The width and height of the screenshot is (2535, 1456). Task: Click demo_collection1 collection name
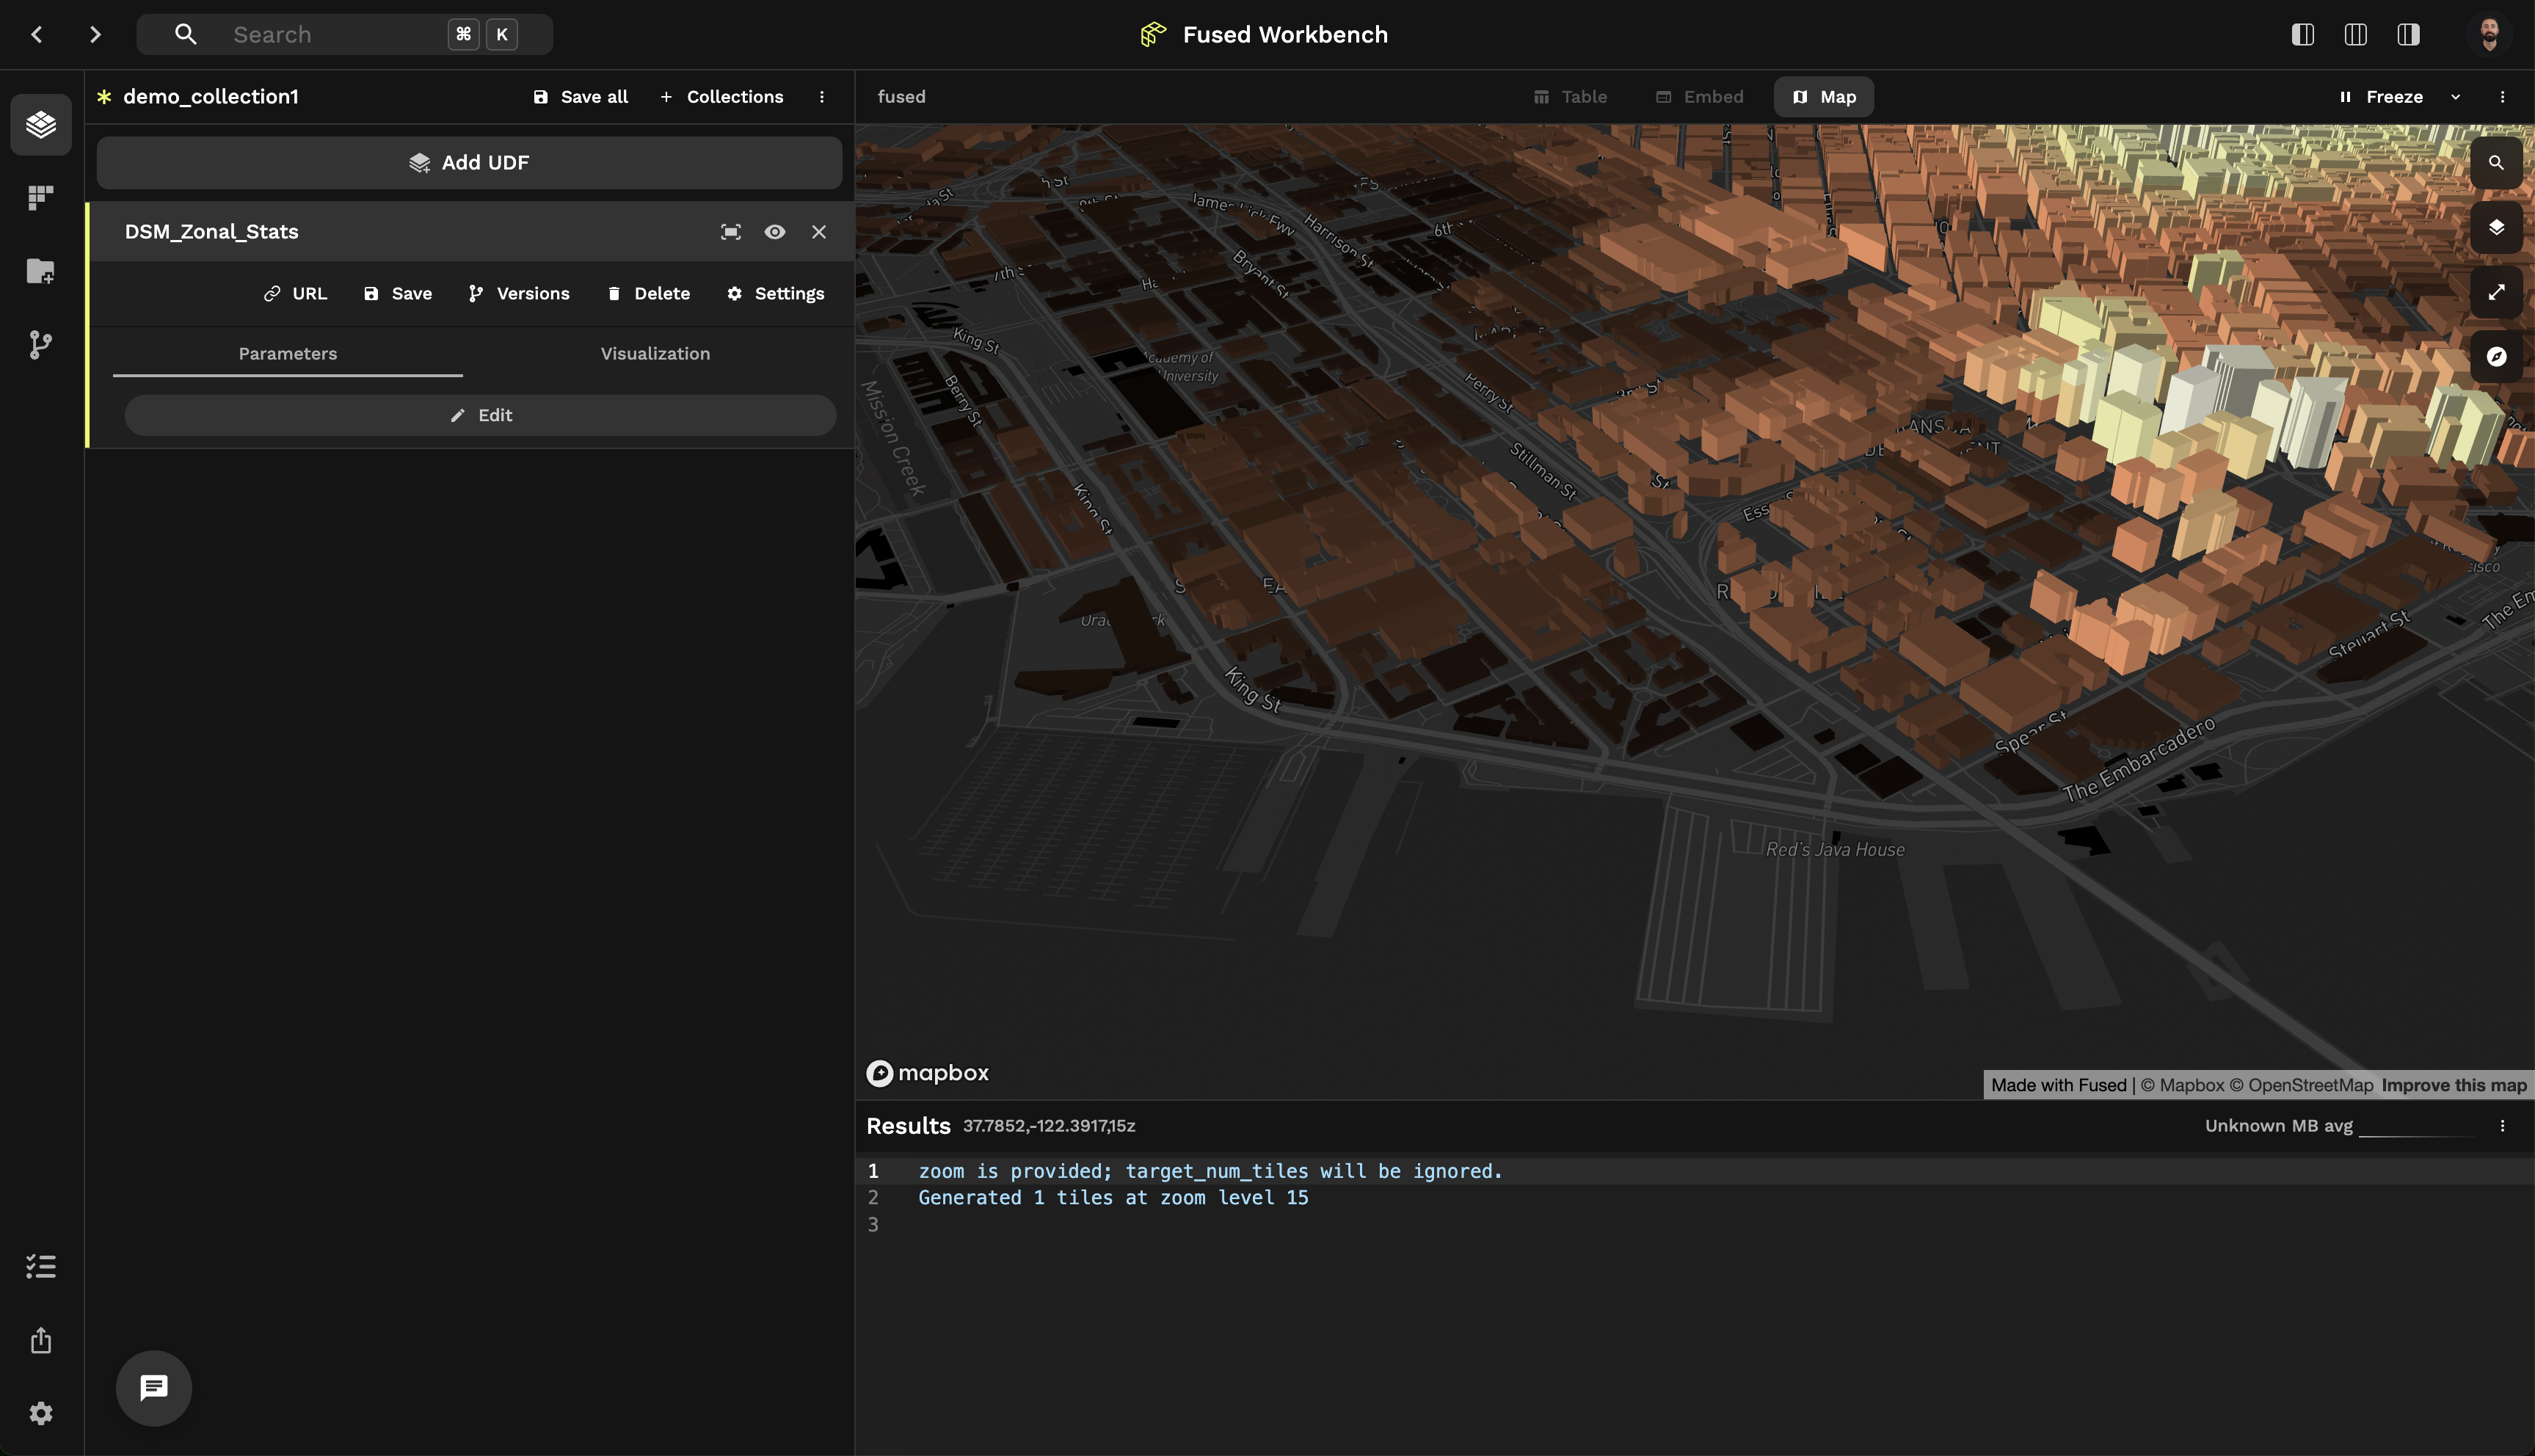click(211, 97)
